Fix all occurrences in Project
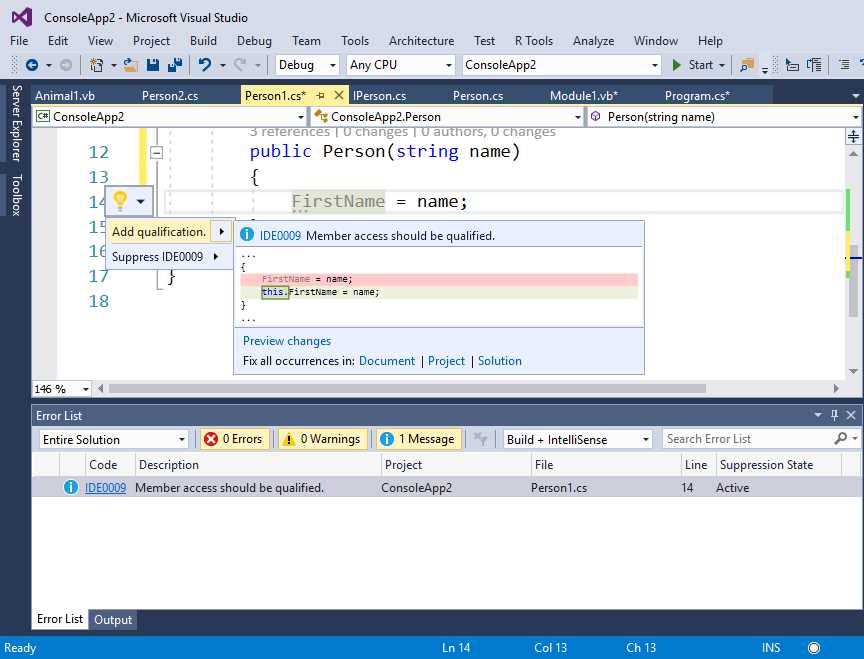Screen dimensions: 864x659 point(446,360)
